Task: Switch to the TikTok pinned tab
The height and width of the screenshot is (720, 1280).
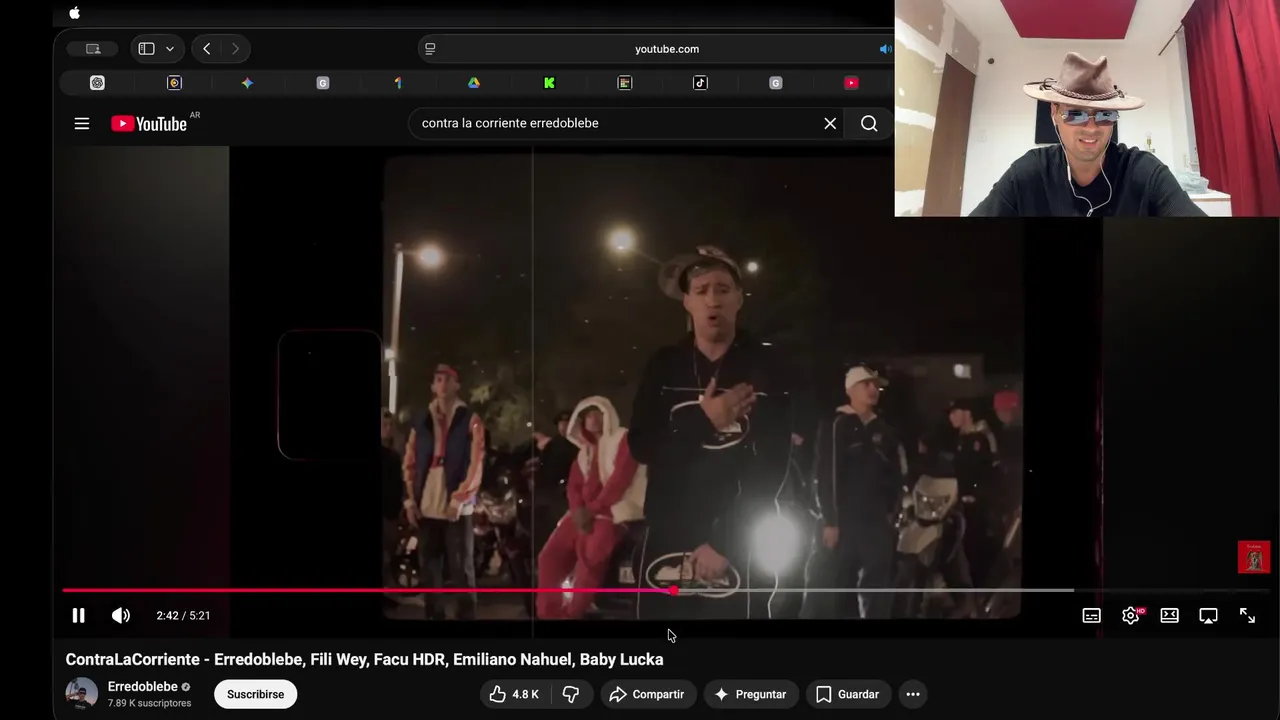Action: click(x=700, y=83)
